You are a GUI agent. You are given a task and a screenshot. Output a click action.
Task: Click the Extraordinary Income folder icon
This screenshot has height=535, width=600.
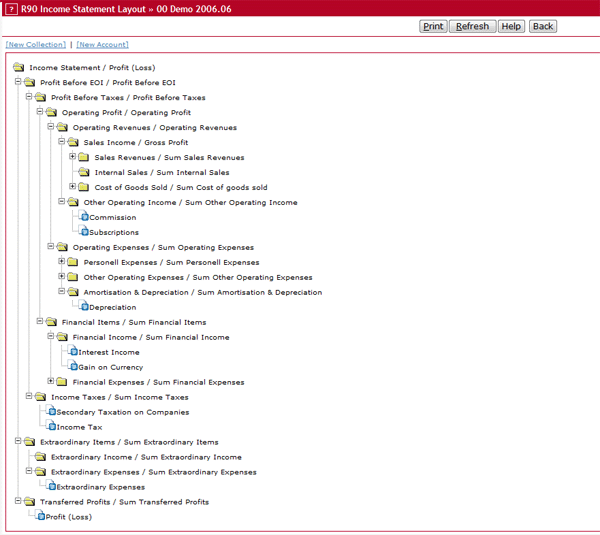point(40,457)
